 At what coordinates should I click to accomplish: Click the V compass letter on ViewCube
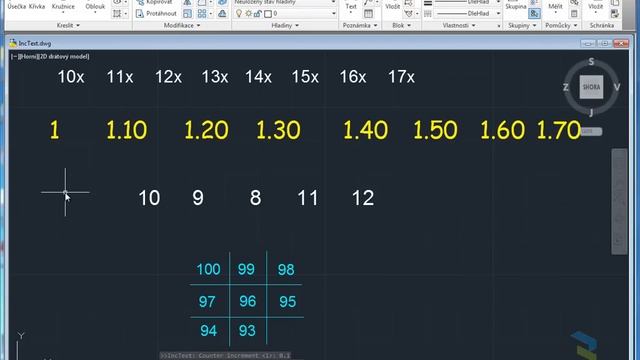coord(616,87)
